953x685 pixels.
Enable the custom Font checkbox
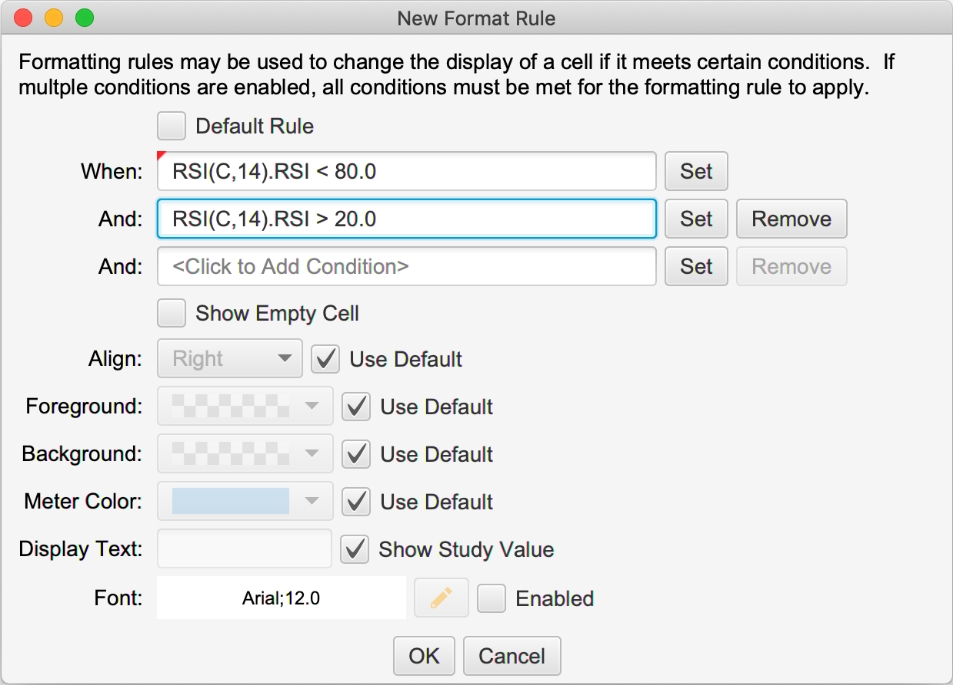491,598
